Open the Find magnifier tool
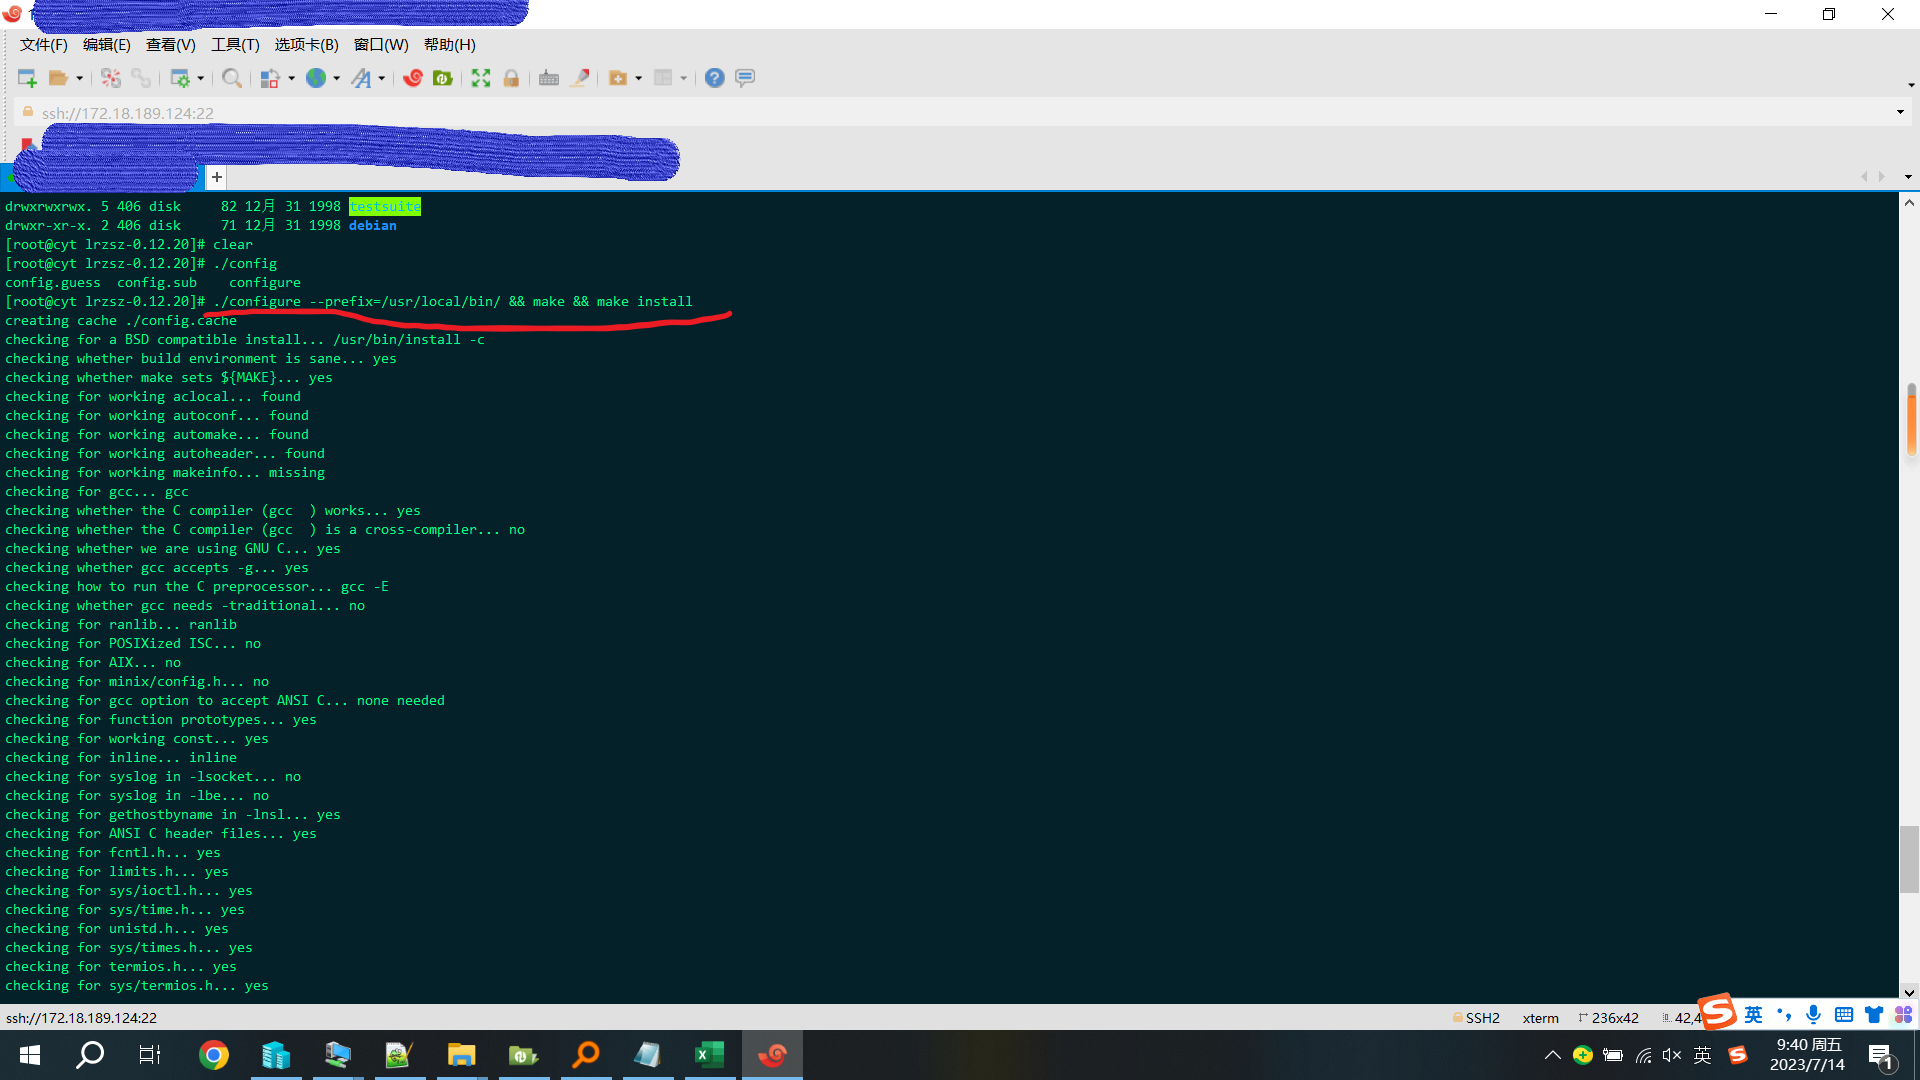Image resolution: width=1920 pixels, height=1080 pixels. coord(232,78)
